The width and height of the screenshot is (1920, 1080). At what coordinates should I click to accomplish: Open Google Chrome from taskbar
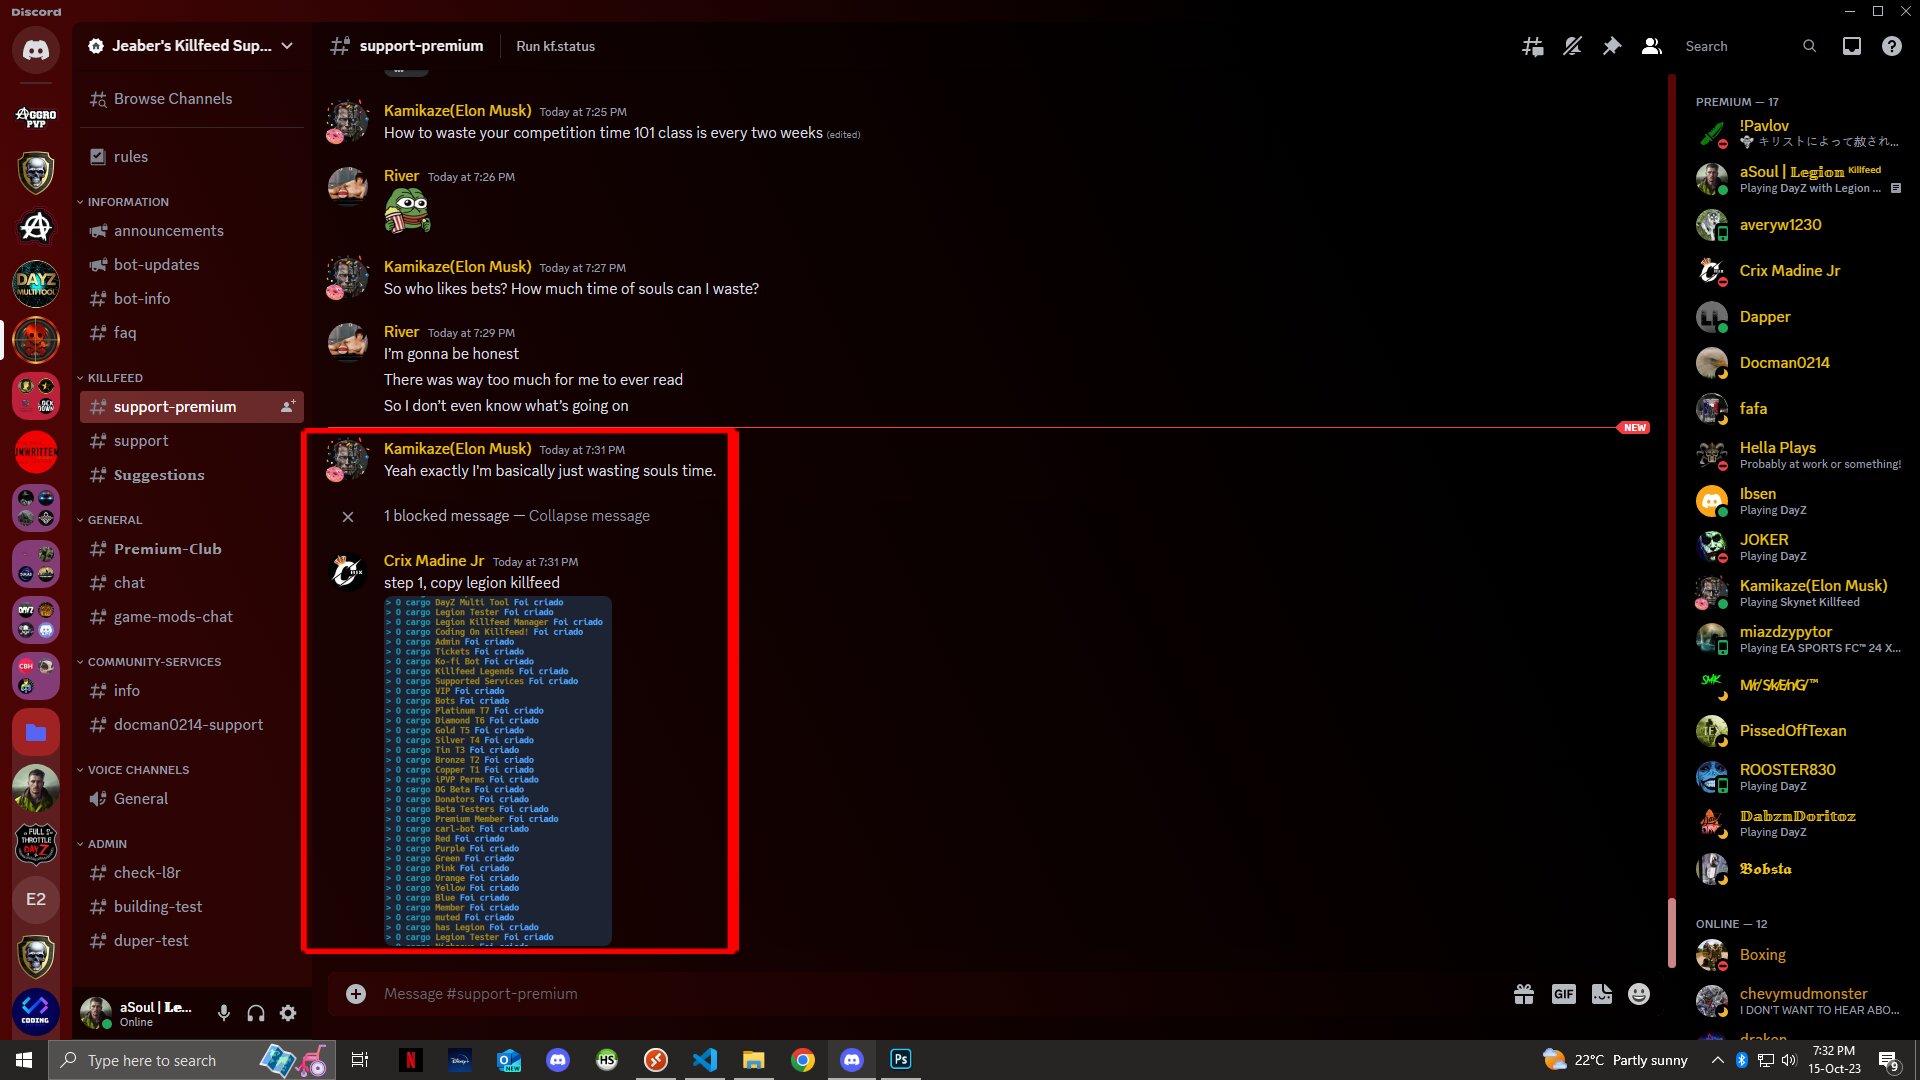pos(803,1060)
